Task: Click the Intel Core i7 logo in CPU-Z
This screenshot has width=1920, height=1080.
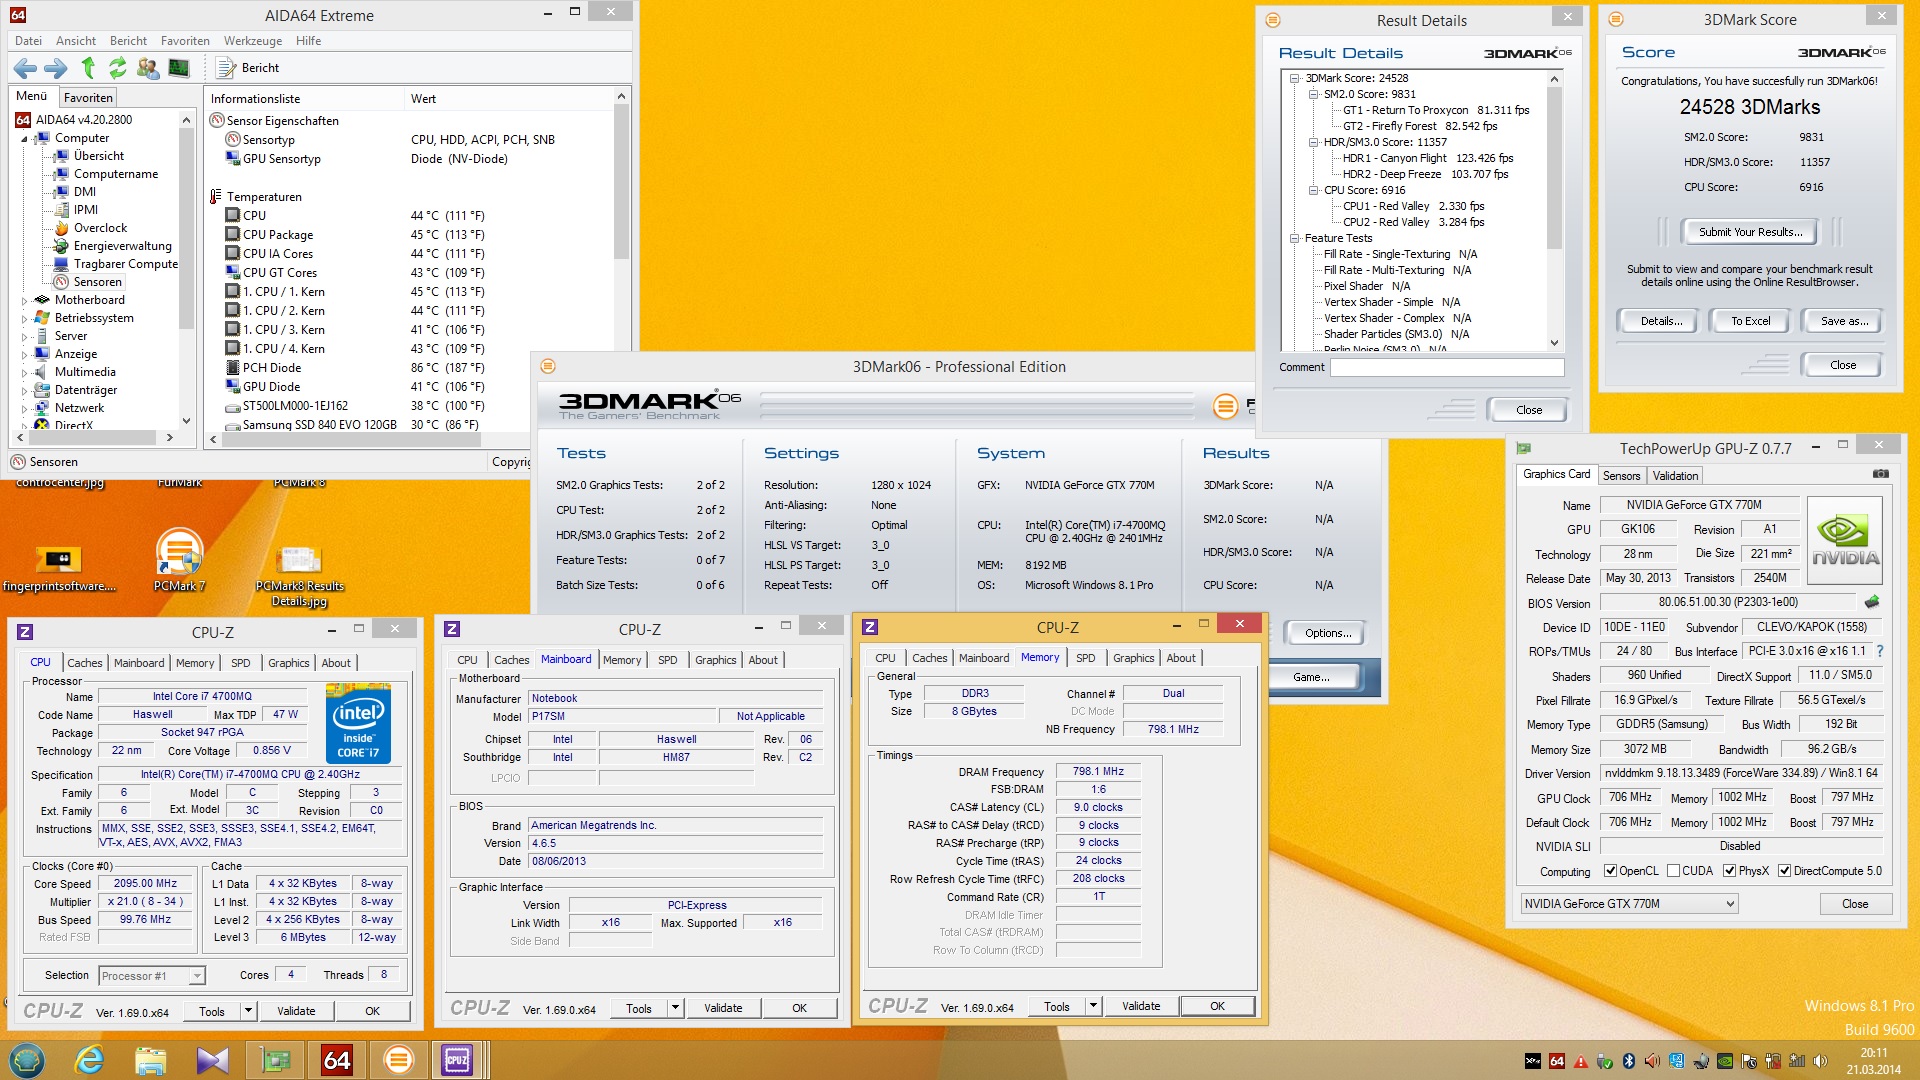Action: 358,724
